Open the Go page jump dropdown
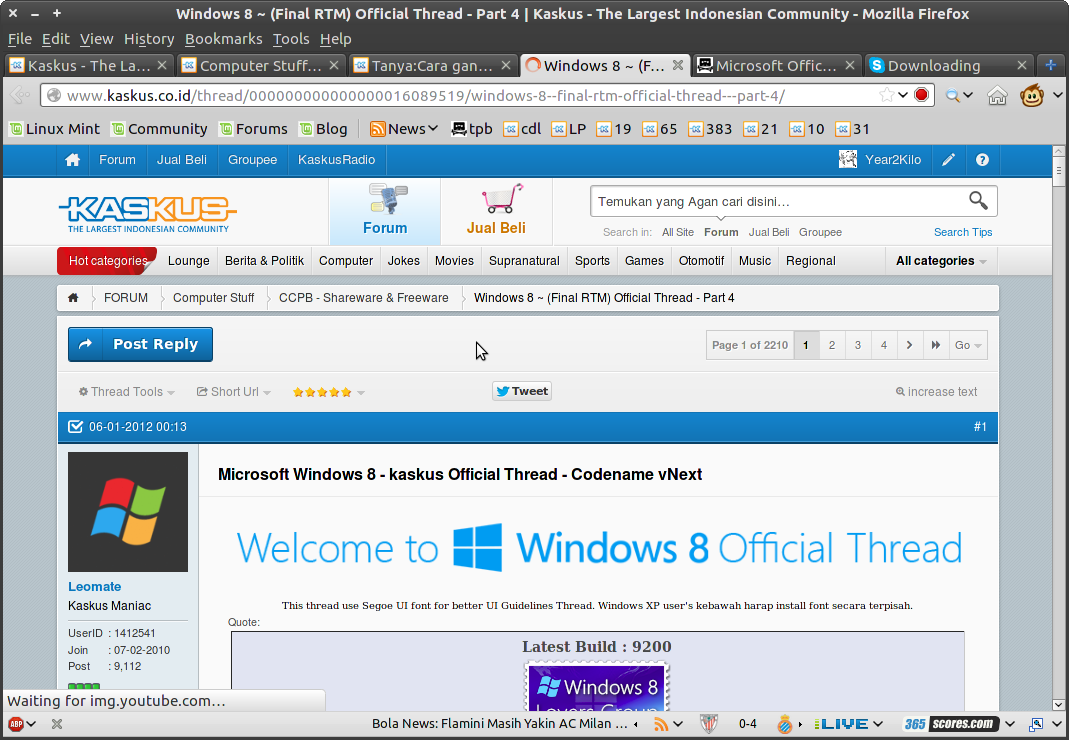Viewport: 1069px width, 740px height. (967, 345)
